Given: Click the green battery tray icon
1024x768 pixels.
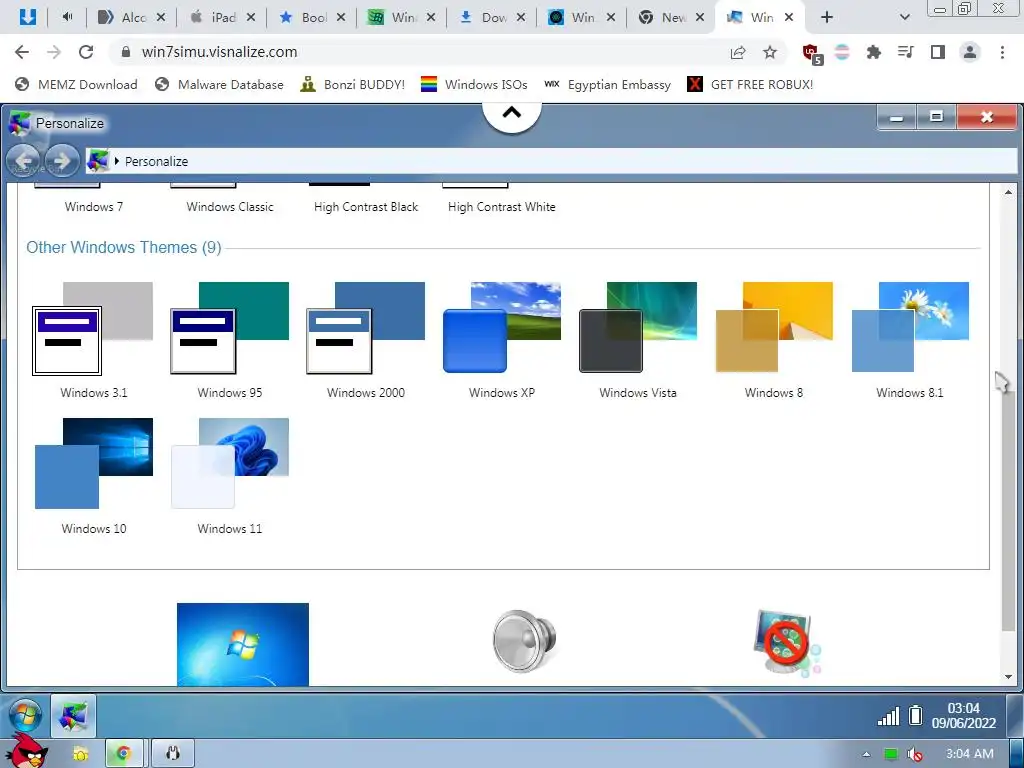Looking at the screenshot, I should pos(891,754).
